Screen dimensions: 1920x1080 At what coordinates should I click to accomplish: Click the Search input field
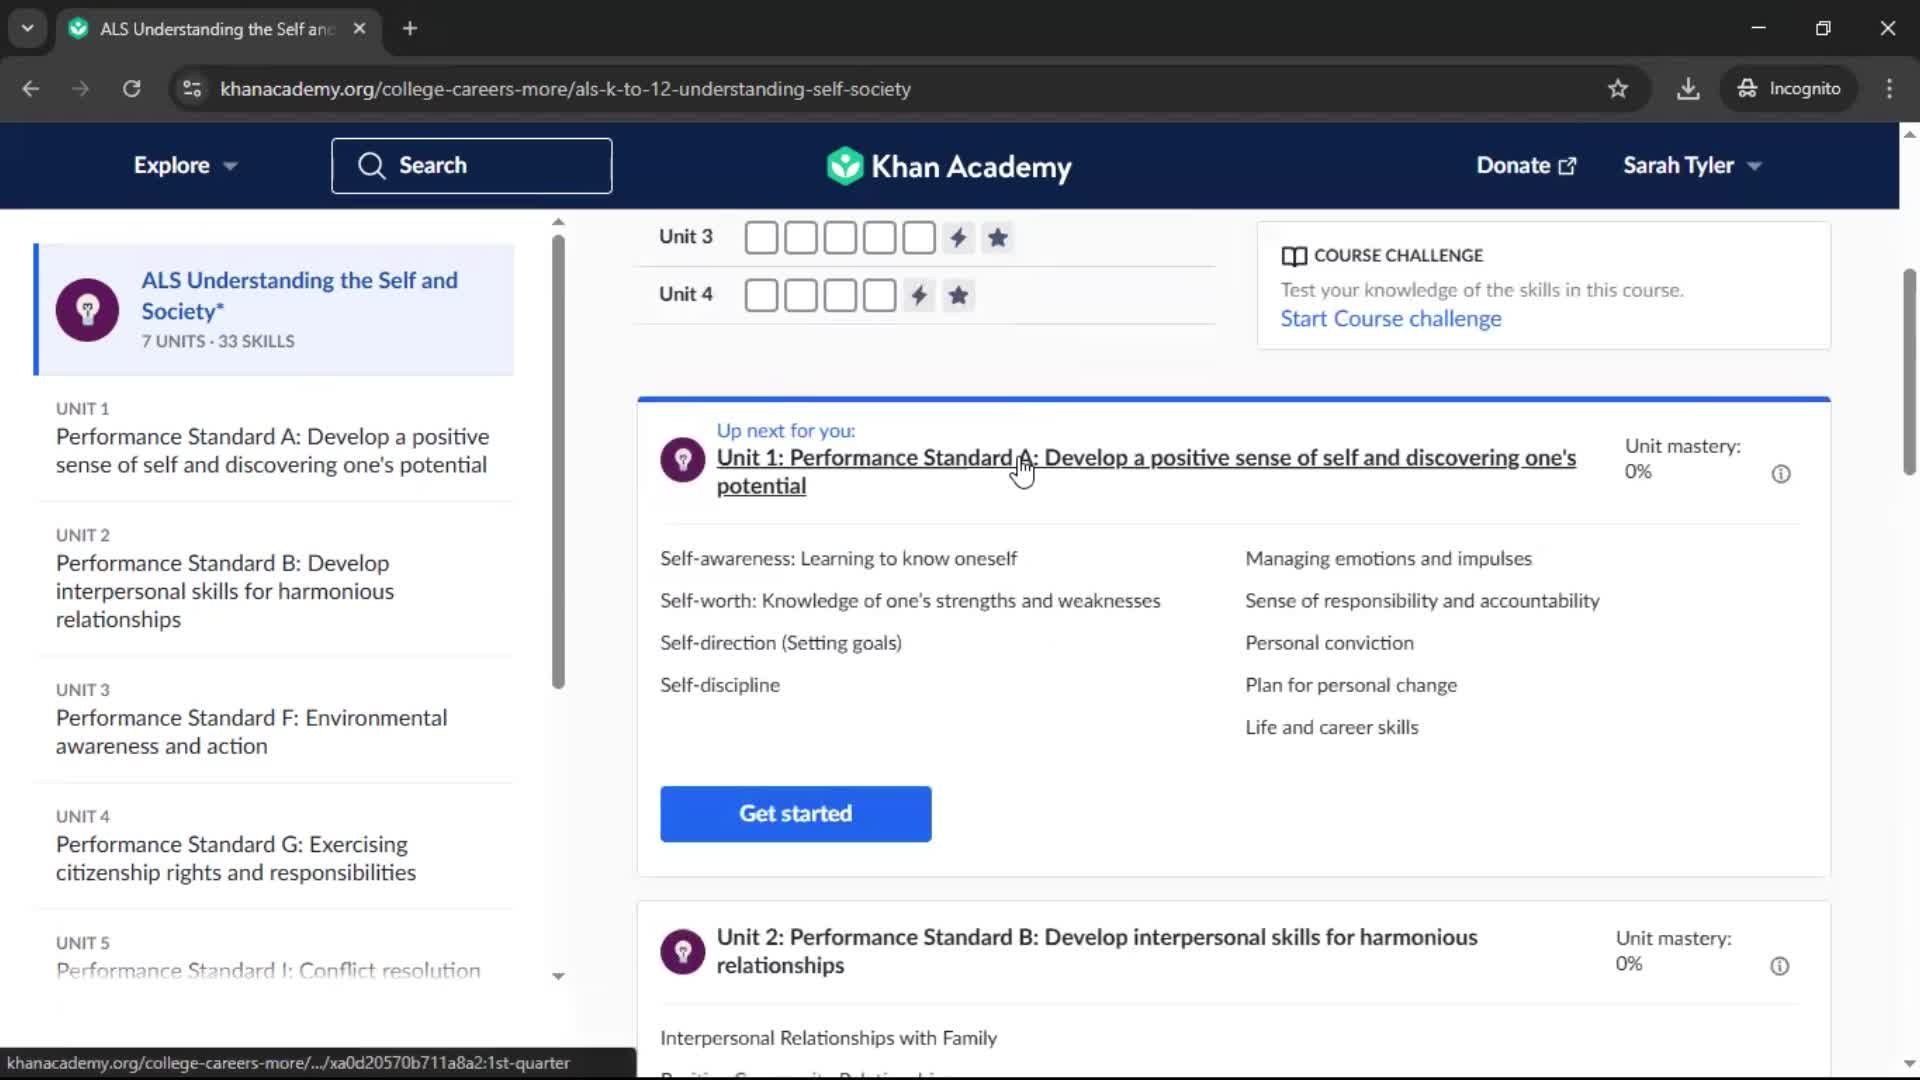pos(472,166)
